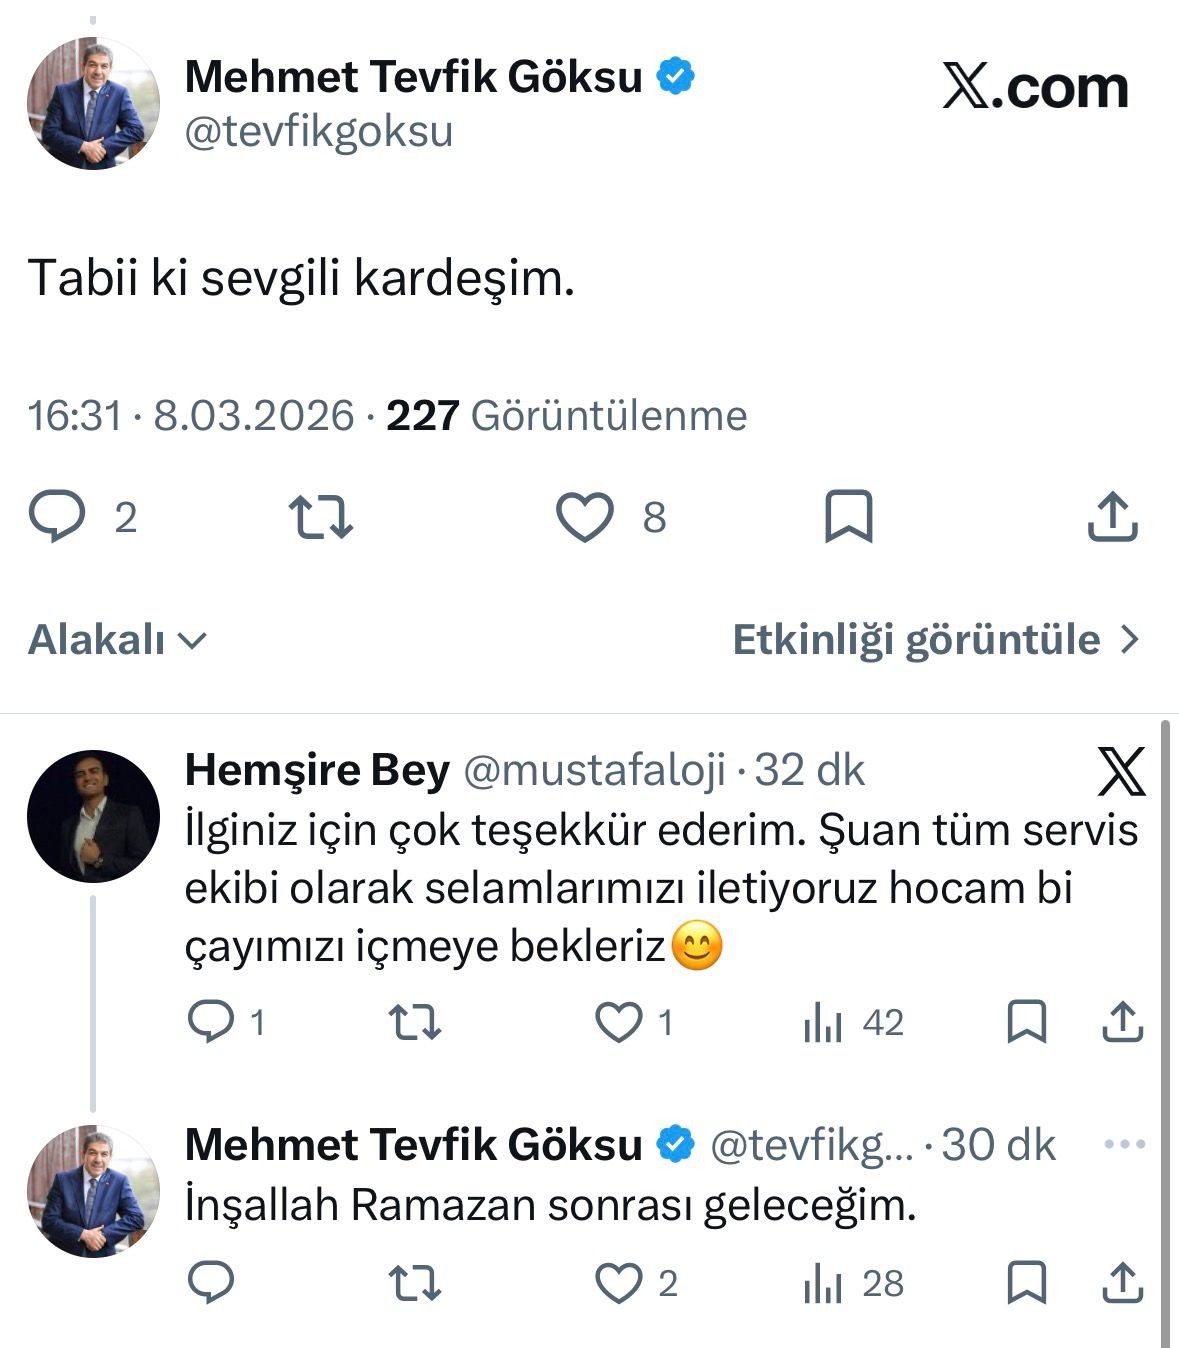Bookmark the main tweet
This screenshot has width=1179, height=1348.
[848, 518]
